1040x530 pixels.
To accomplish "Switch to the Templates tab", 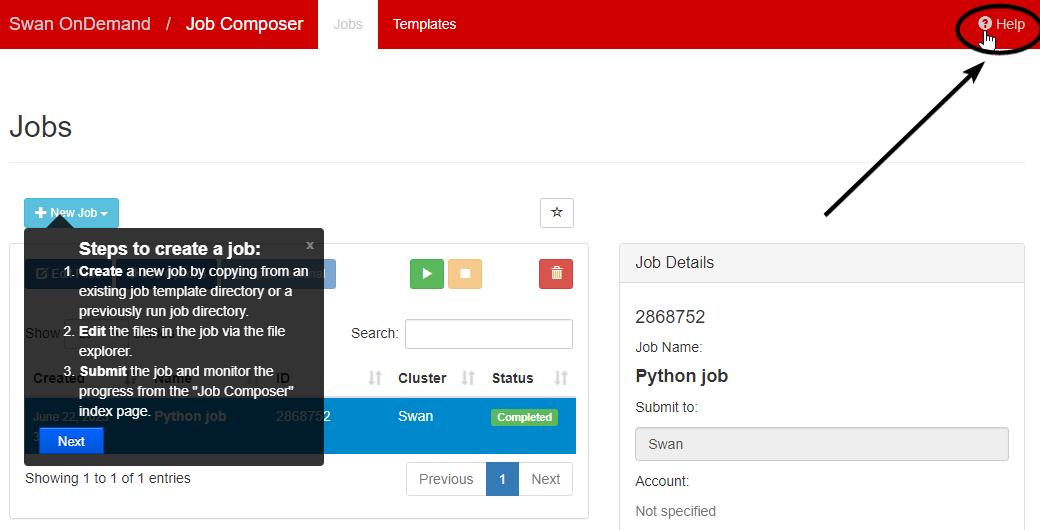I will coord(424,24).
